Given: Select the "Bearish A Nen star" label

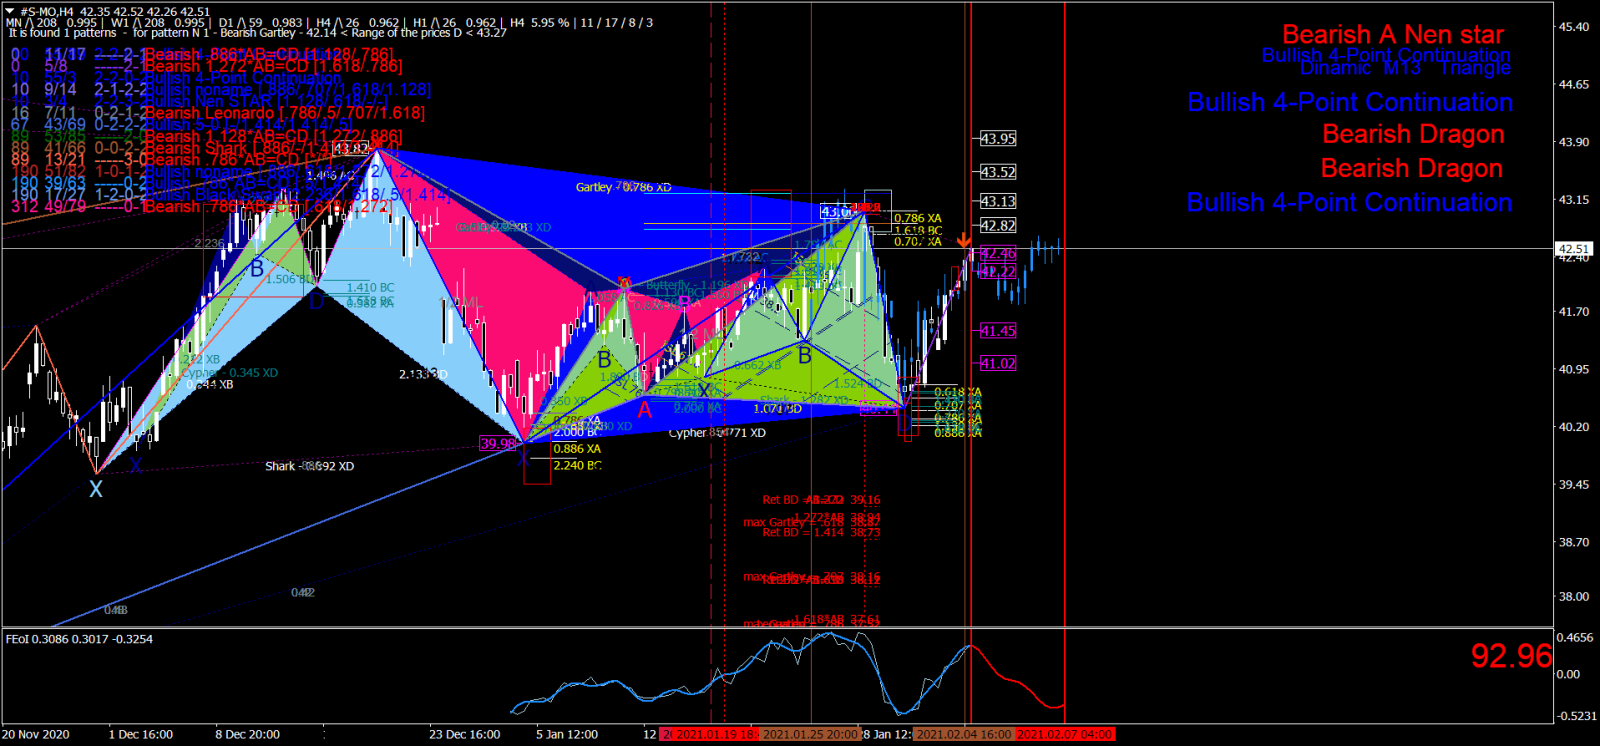Looking at the screenshot, I should tap(1393, 35).
